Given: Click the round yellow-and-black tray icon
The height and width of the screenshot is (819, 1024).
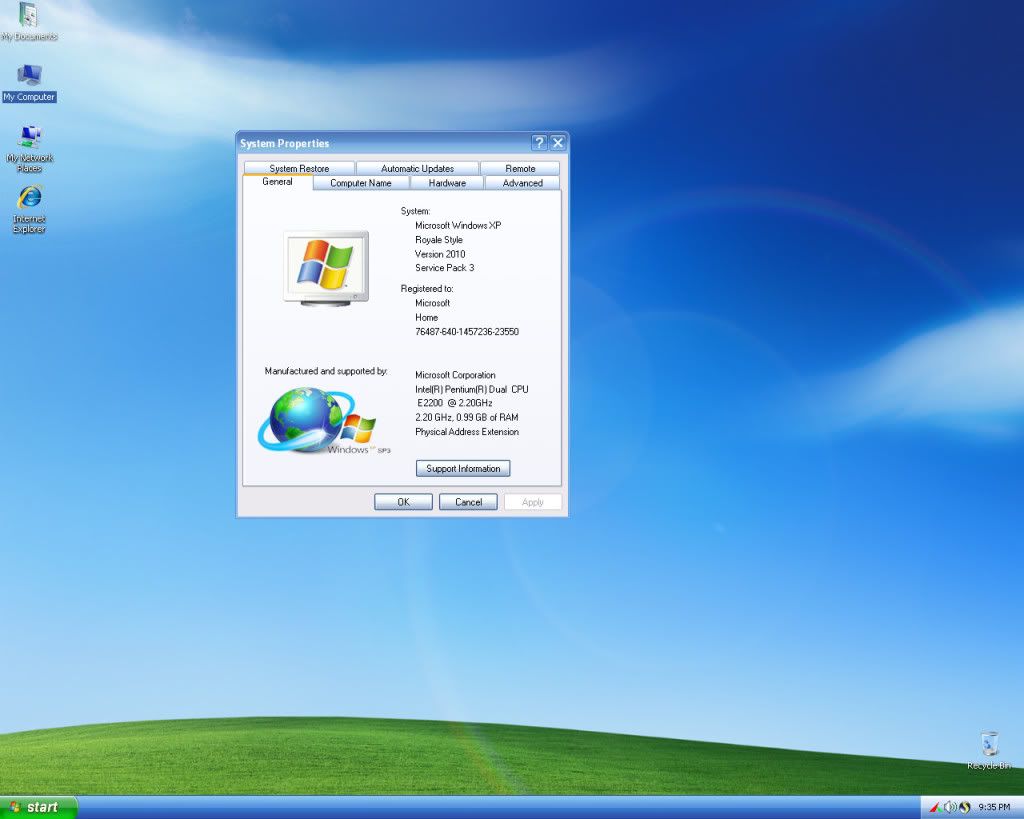Looking at the screenshot, I should coord(965,807).
